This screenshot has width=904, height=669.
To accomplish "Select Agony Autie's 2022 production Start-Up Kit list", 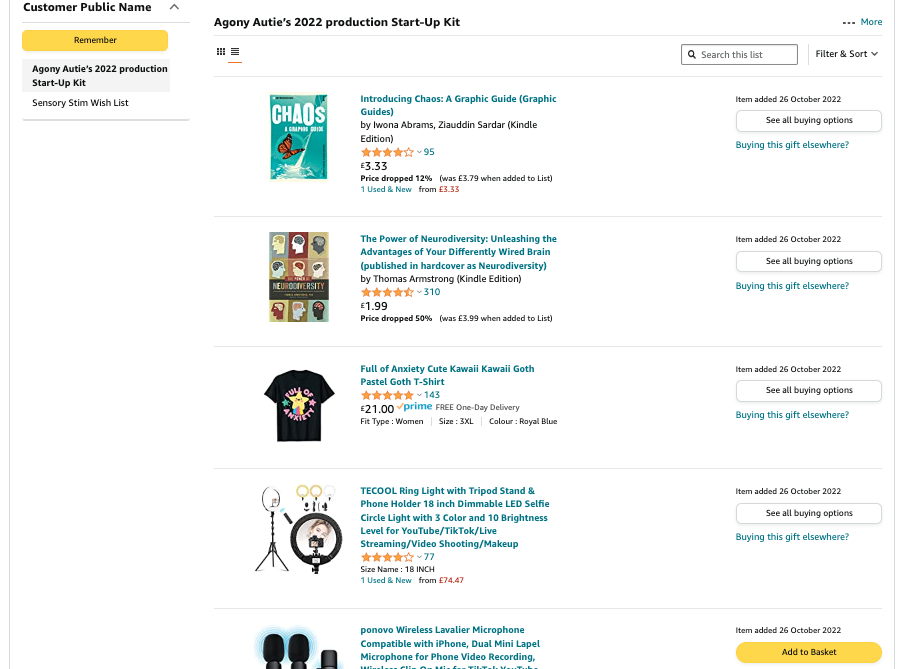I will 96,76.
